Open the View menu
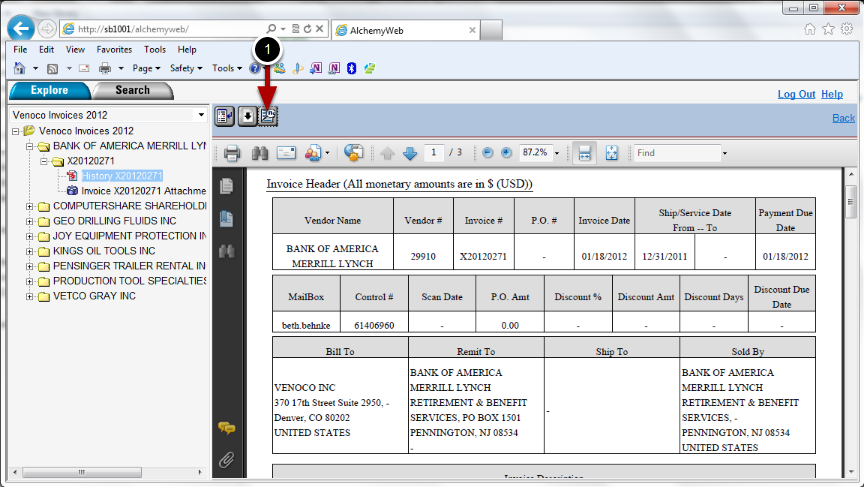 75,50
